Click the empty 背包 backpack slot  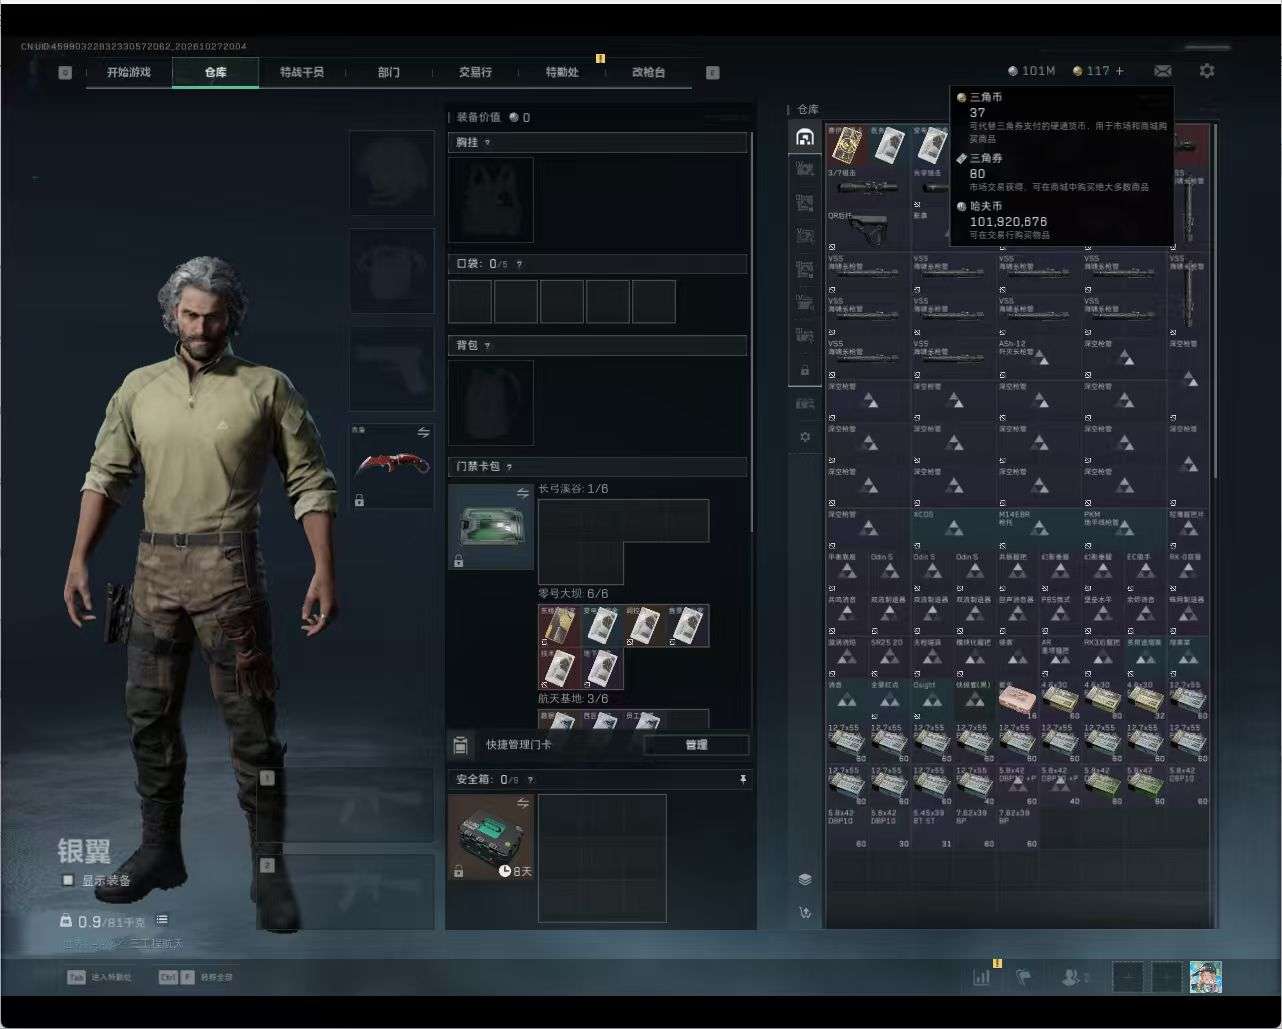tap(490, 402)
